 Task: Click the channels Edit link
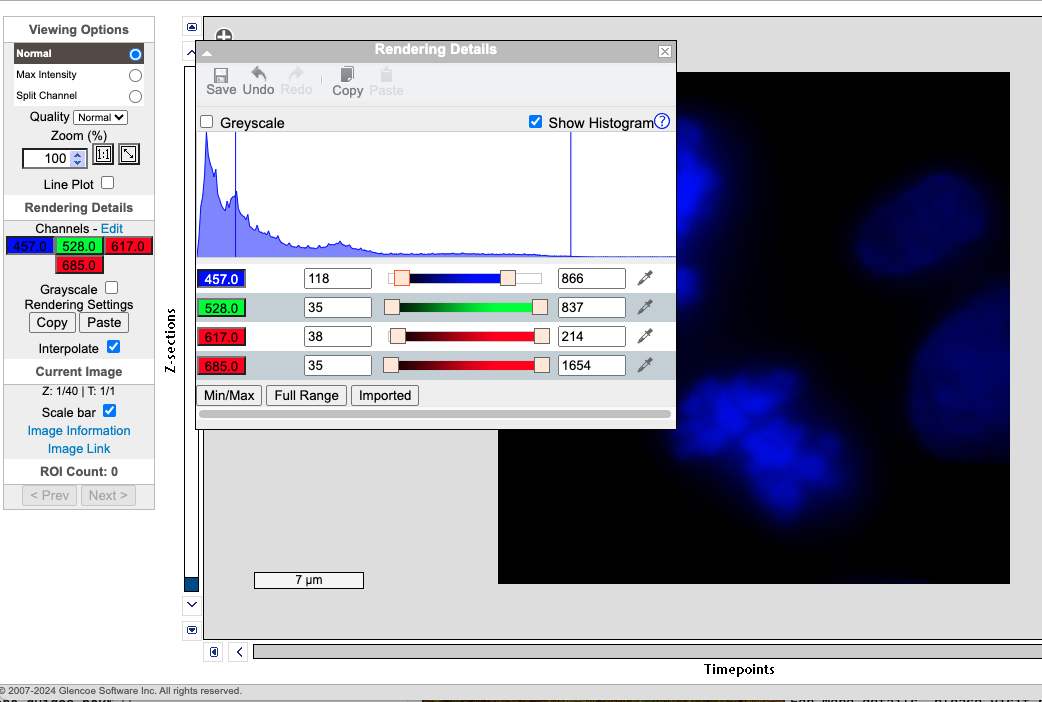112,228
